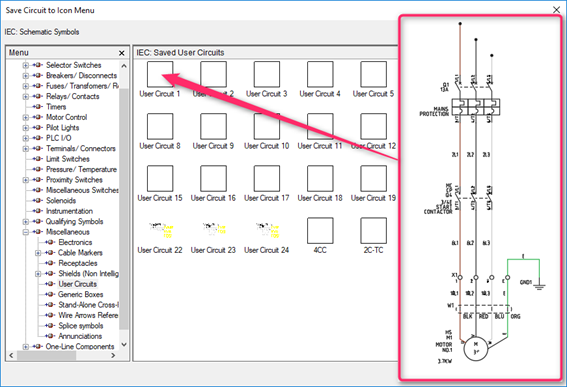The width and height of the screenshot is (567, 387).
Task: Select the User Circuit 2 icon box
Action: pos(213,74)
